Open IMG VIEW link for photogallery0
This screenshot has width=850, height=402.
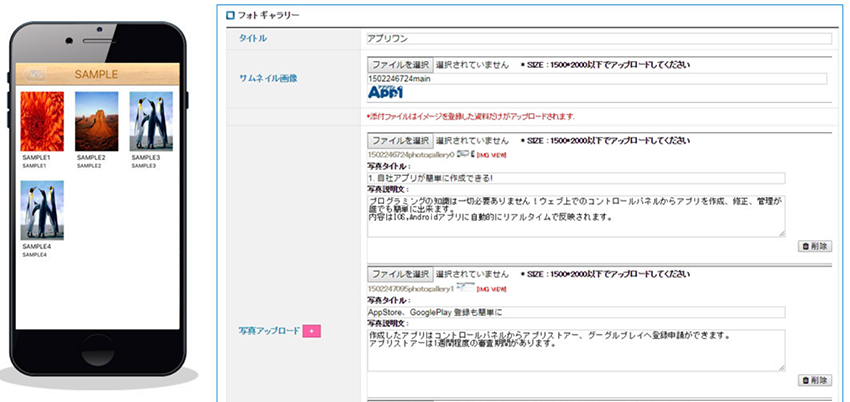click(491, 155)
